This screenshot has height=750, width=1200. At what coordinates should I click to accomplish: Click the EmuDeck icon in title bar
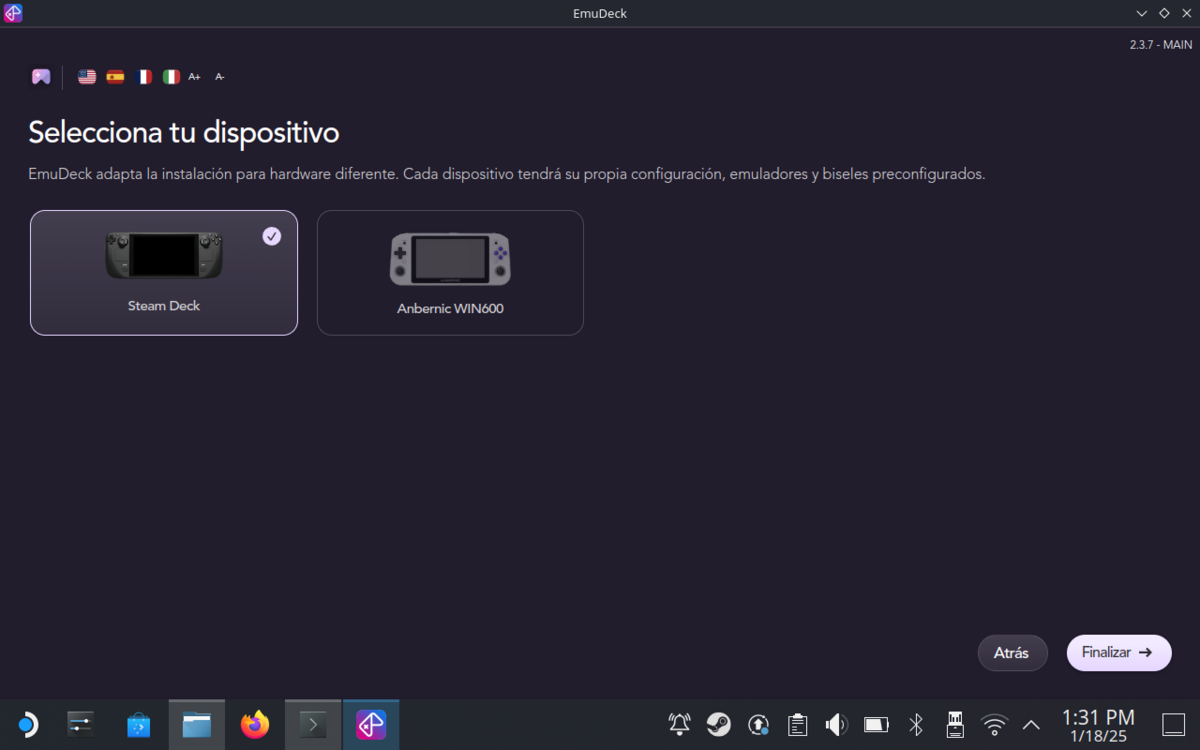(x=13, y=13)
